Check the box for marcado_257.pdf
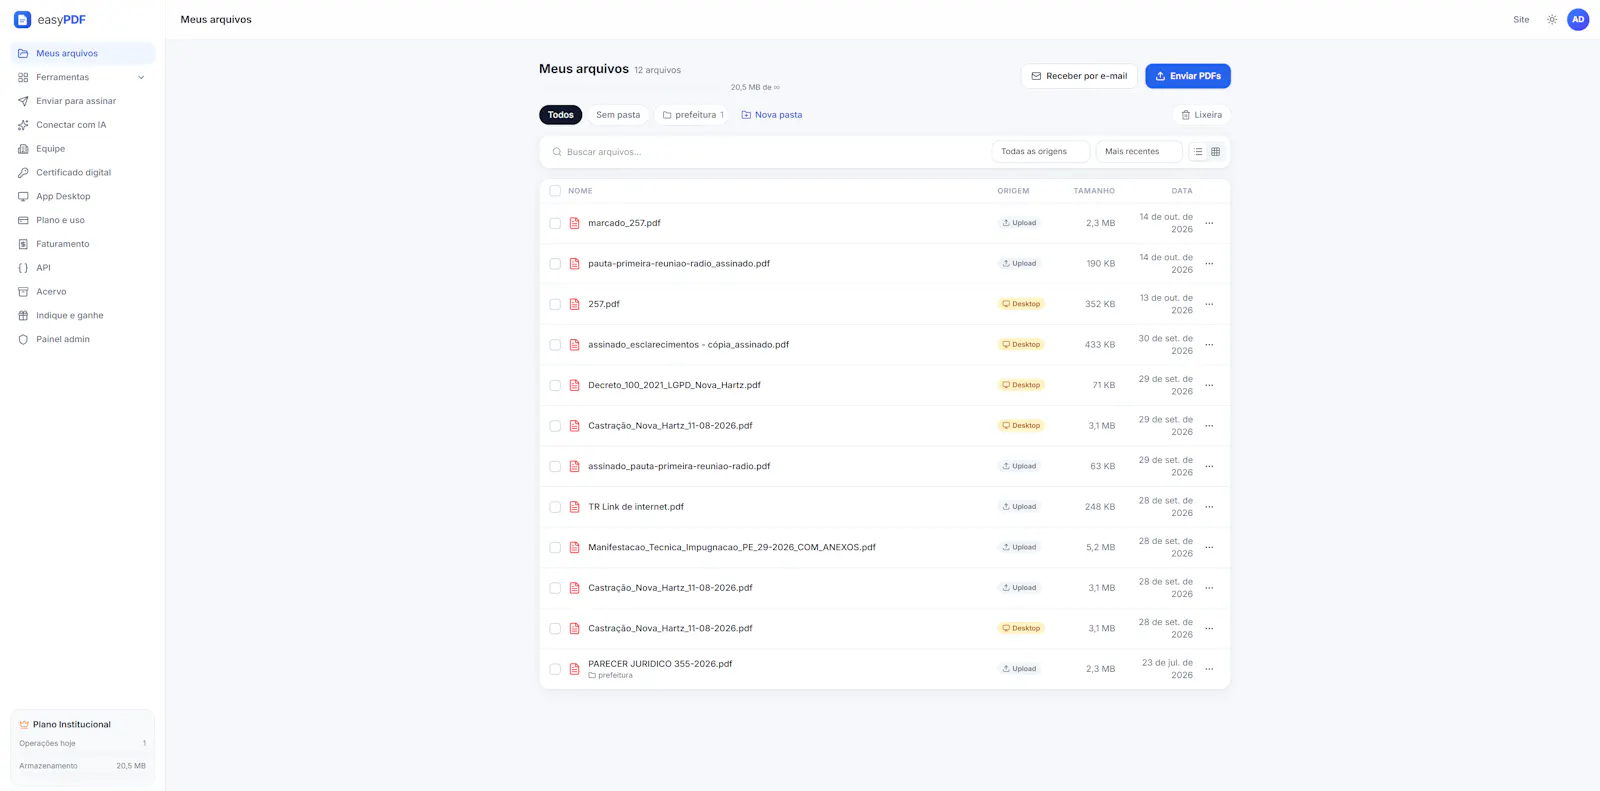The width and height of the screenshot is (1600, 791). point(555,223)
